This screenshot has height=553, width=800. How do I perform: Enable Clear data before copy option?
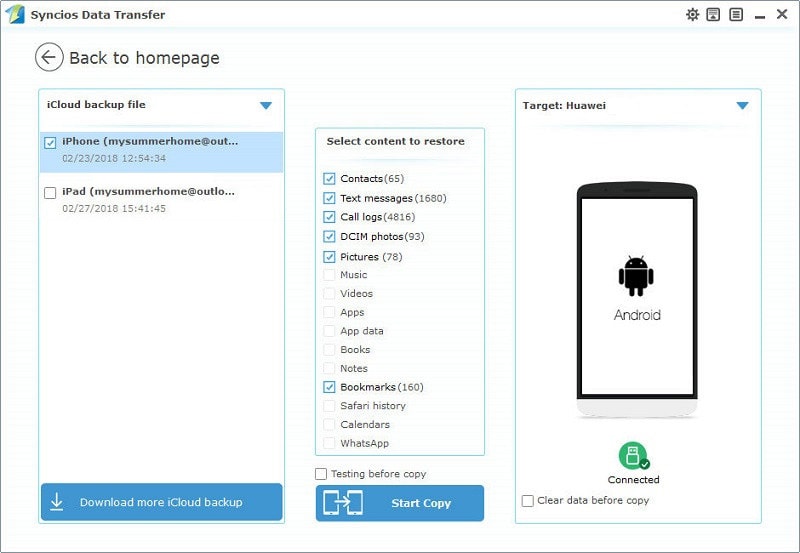[528, 500]
